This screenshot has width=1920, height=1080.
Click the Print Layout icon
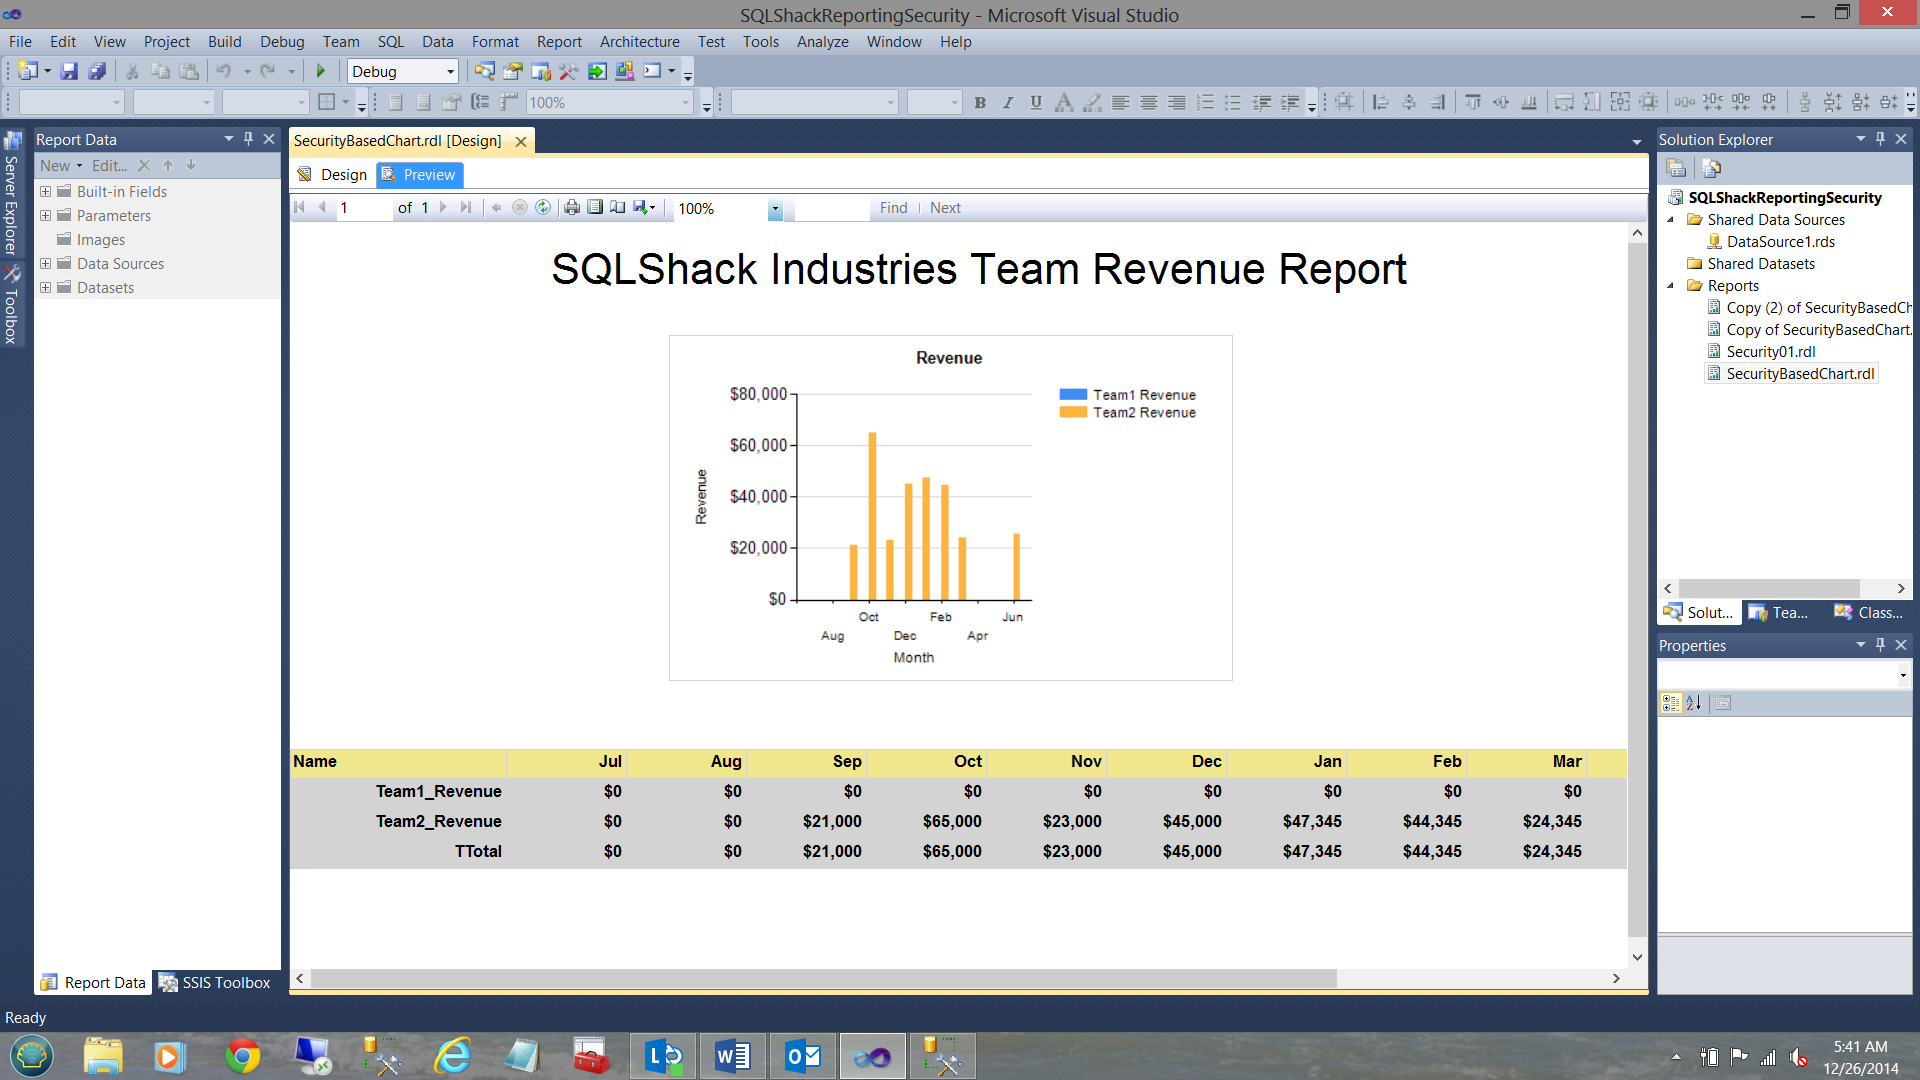(x=595, y=208)
